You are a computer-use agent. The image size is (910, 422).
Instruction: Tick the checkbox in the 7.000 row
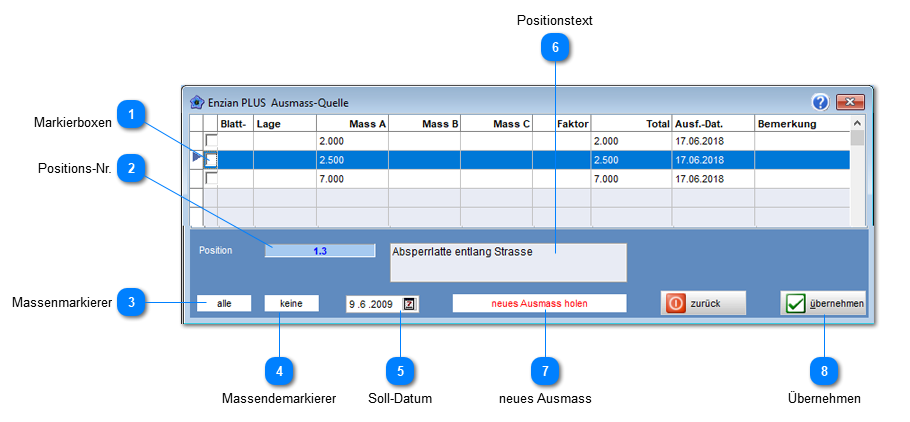click(x=211, y=179)
